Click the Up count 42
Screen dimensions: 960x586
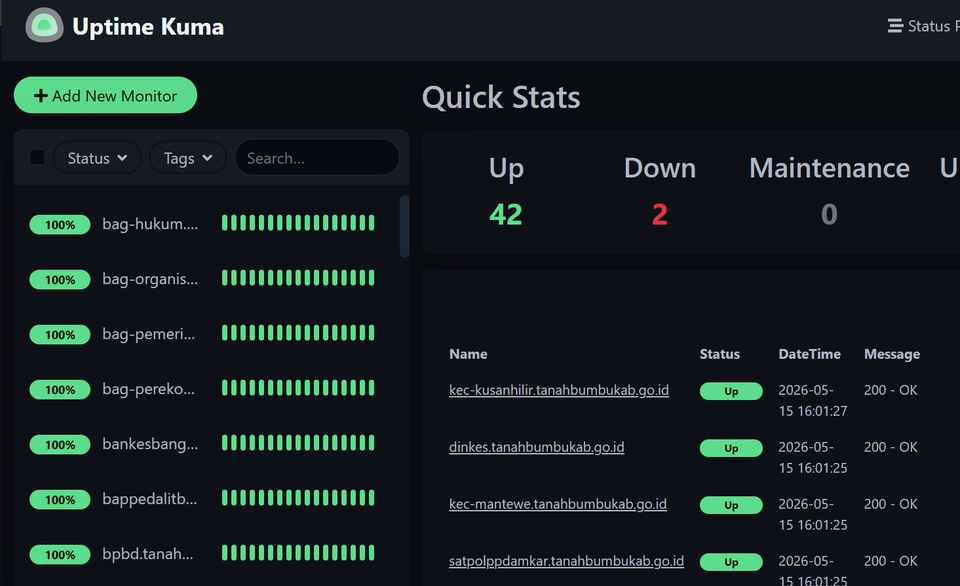click(x=506, y=214)
